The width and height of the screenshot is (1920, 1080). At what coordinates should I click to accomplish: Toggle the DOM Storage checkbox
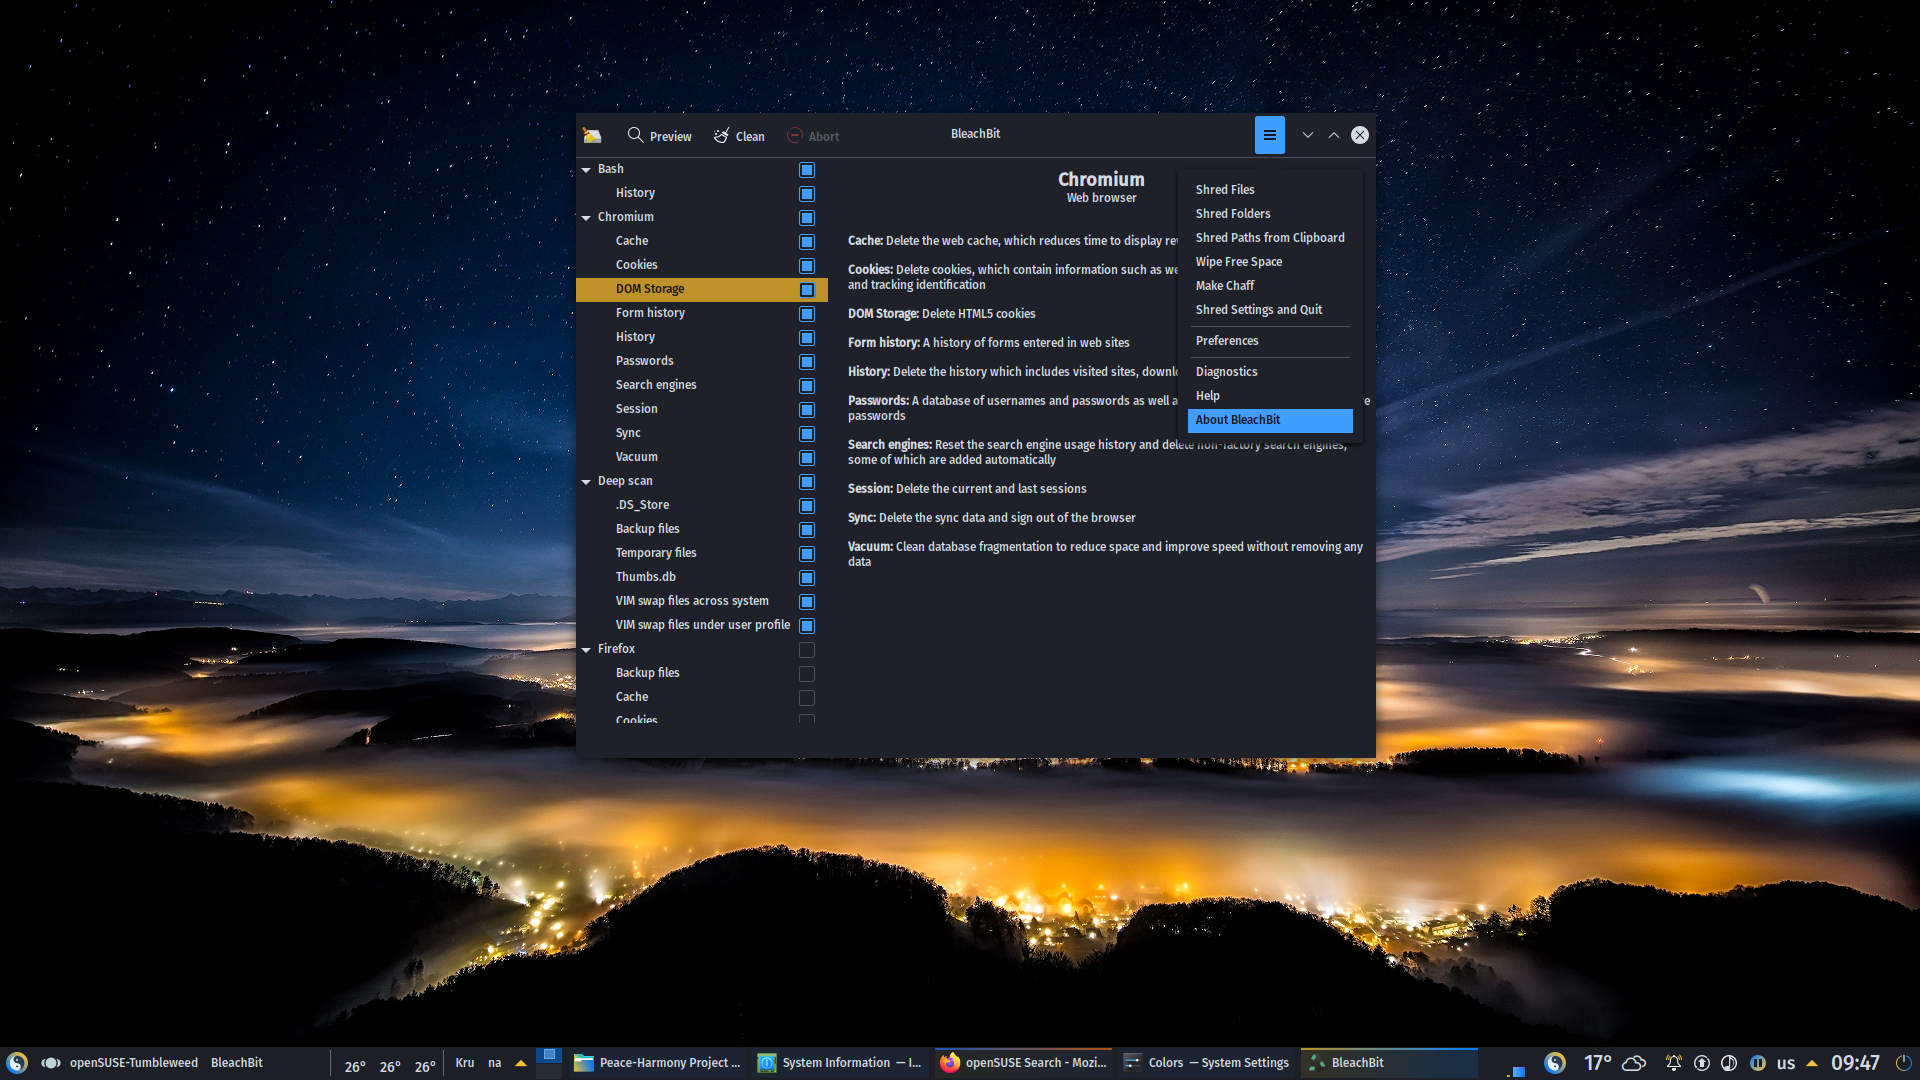coord(807,290)
